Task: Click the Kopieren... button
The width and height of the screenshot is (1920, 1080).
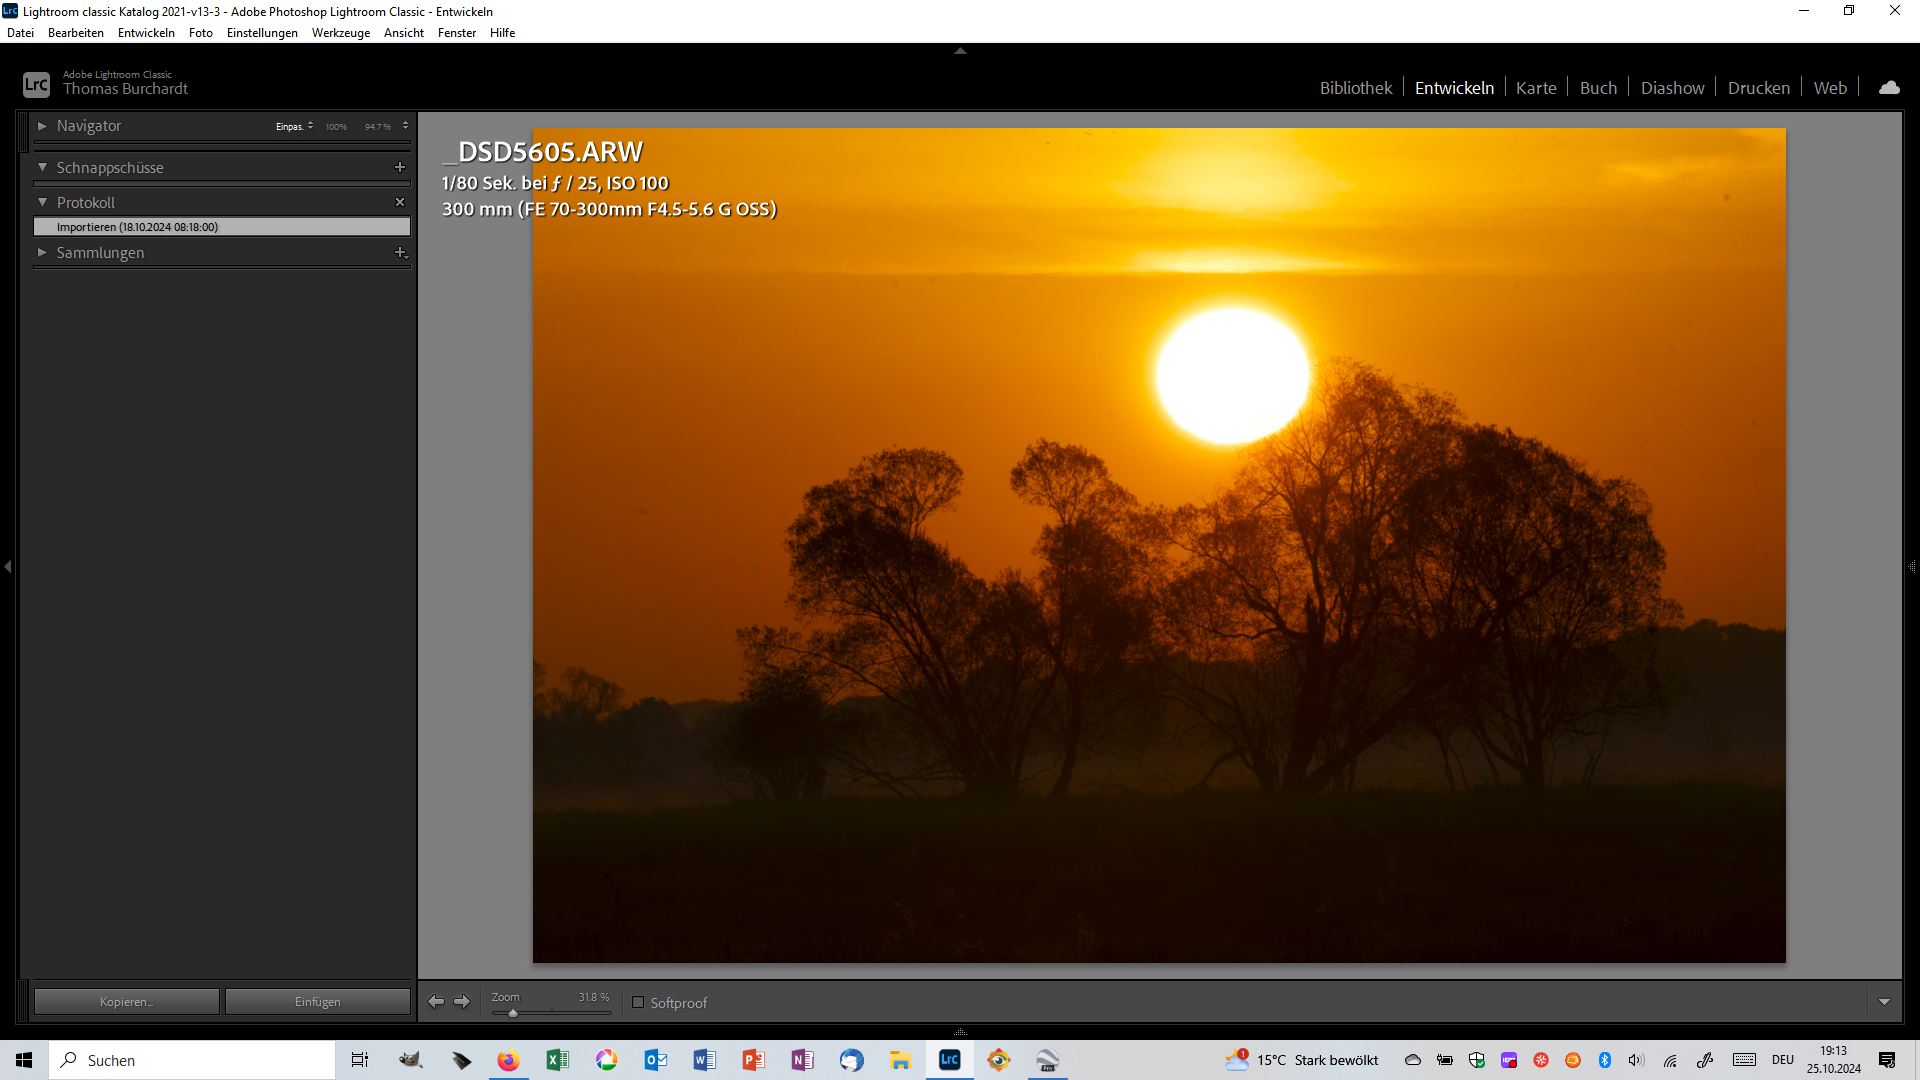Action: pos(127,1002)
